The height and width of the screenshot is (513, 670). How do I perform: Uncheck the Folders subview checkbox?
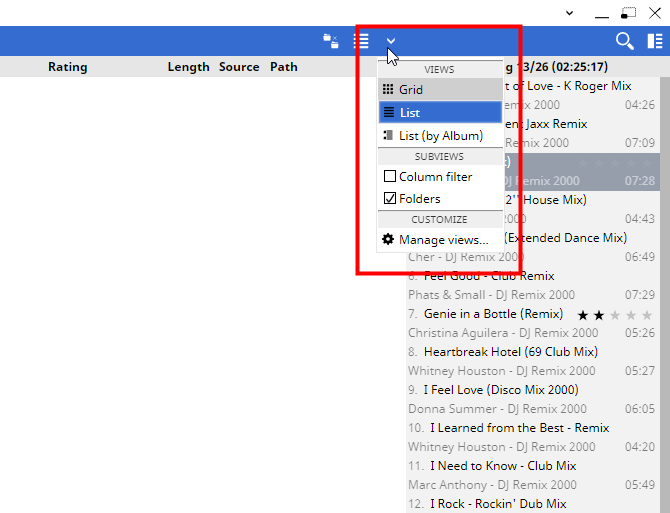click(390, 199)
